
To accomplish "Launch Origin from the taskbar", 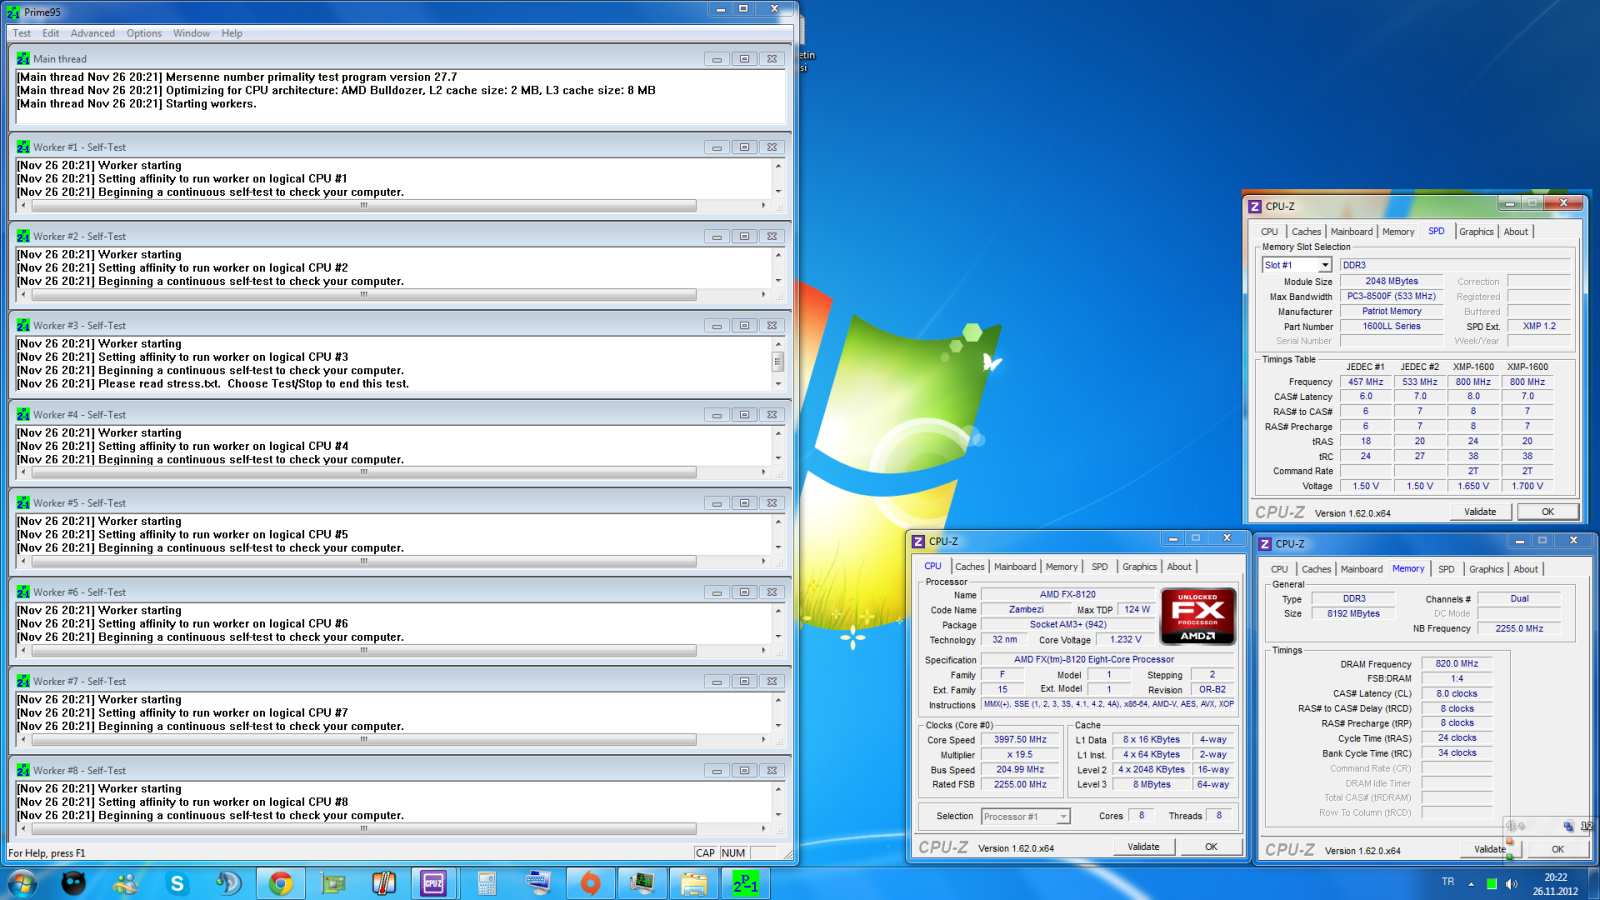I will click(x=591, y=883).
